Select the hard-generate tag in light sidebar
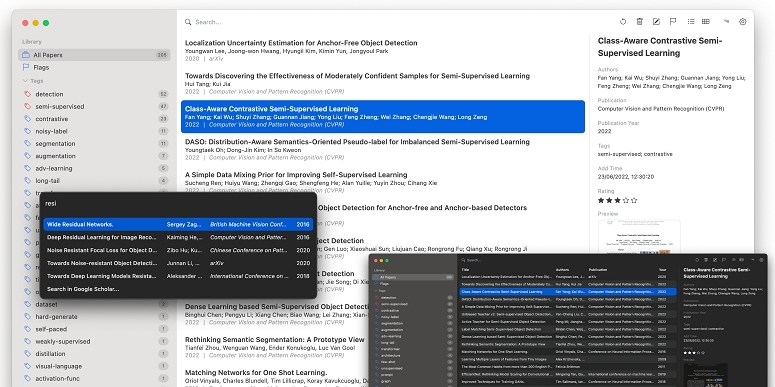The height and width of the screenshot is (387, 775). coord(95,317)
